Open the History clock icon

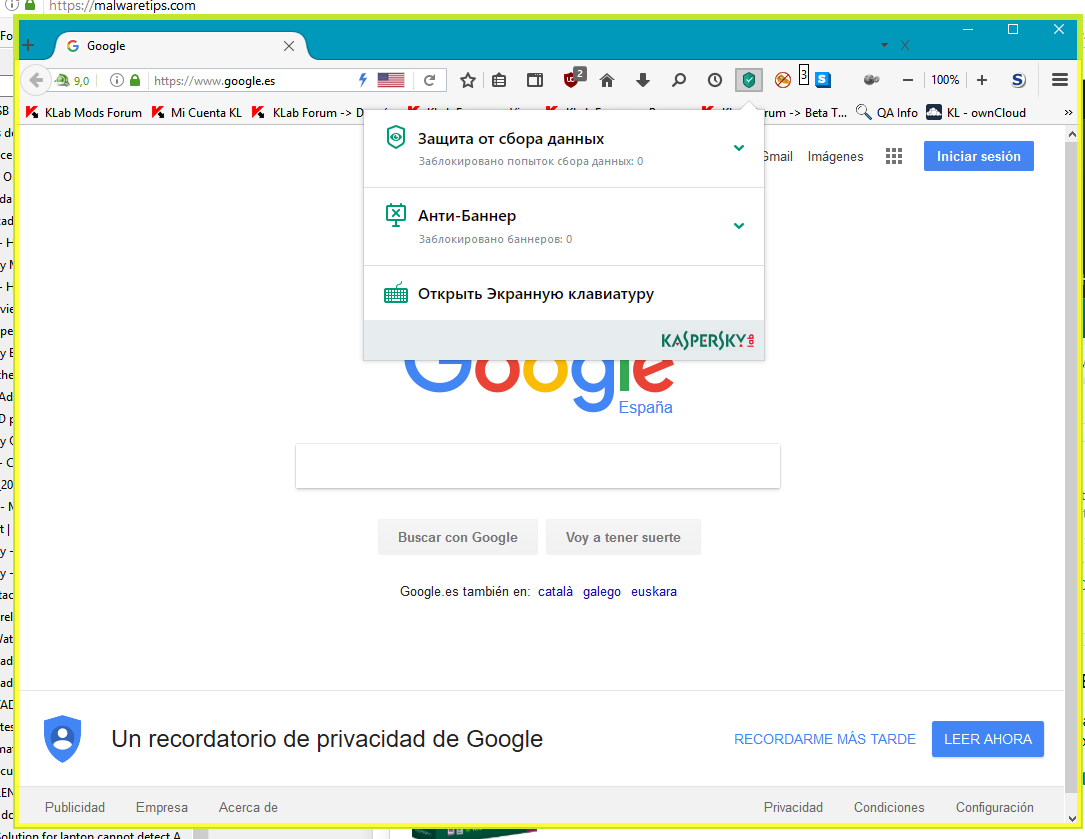(x=715, y=80)
